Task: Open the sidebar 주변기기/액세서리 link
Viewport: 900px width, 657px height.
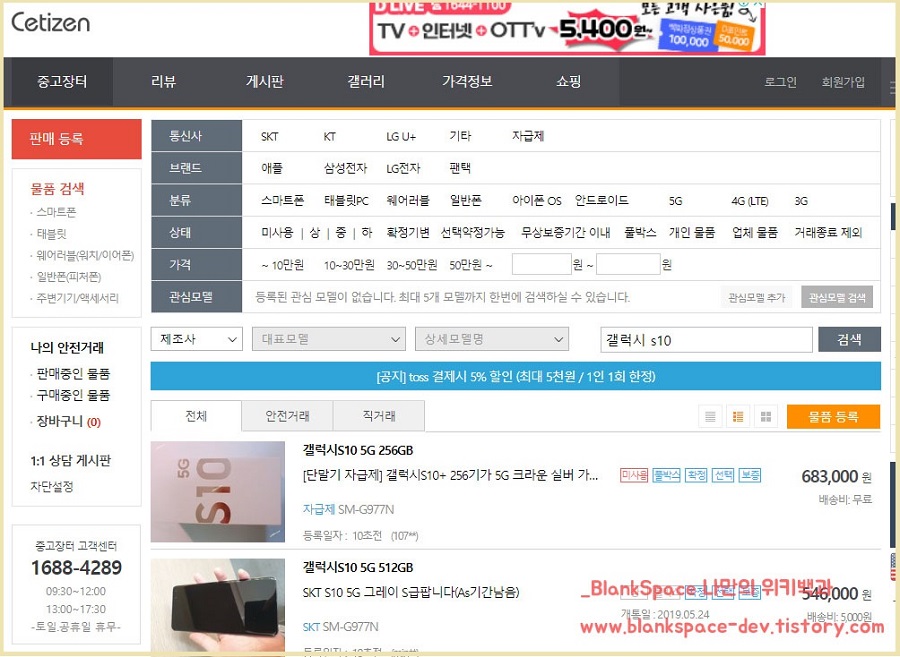Action: (x=77, y=298)
